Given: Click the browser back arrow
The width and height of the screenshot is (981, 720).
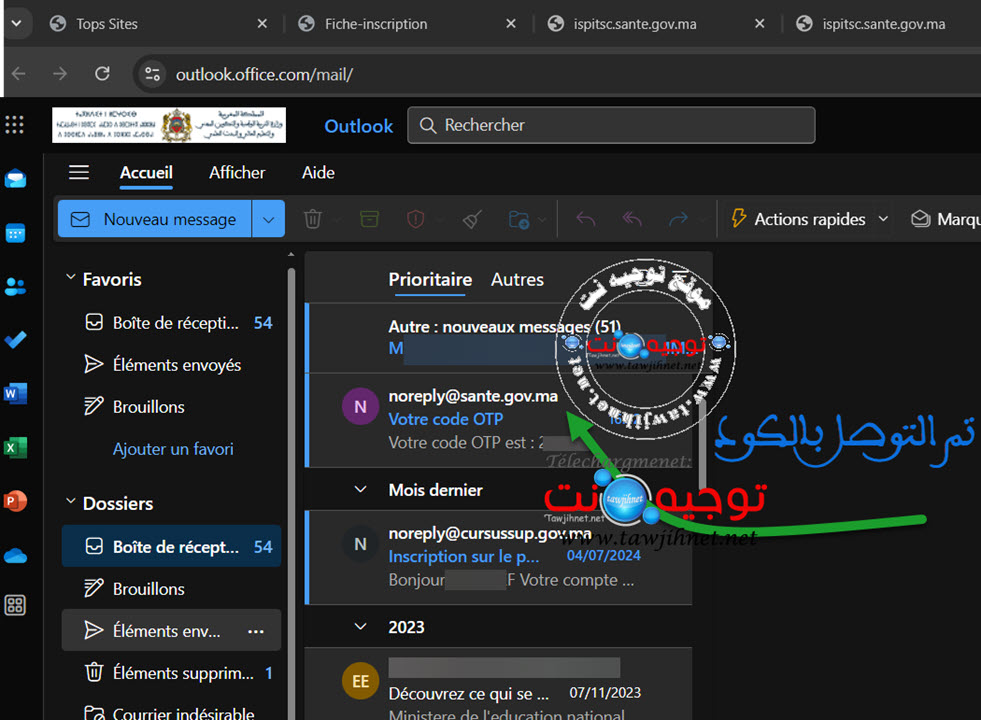Looking at the screenshot, I should click(x=19, y=74).
